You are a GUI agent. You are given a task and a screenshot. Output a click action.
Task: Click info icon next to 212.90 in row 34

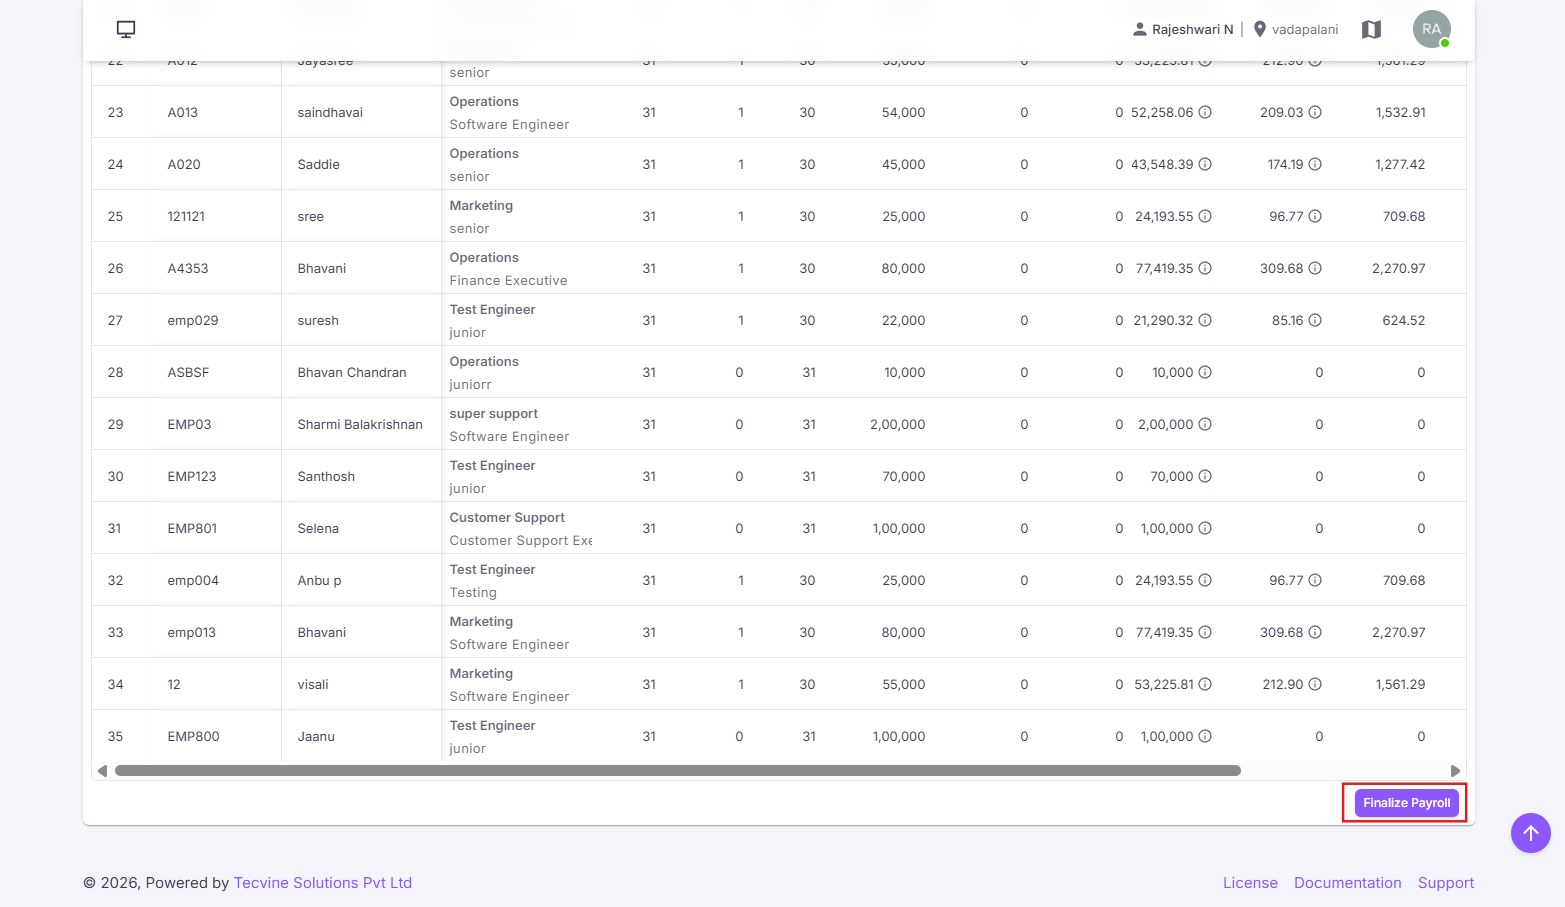click(x=1315, y=684)
